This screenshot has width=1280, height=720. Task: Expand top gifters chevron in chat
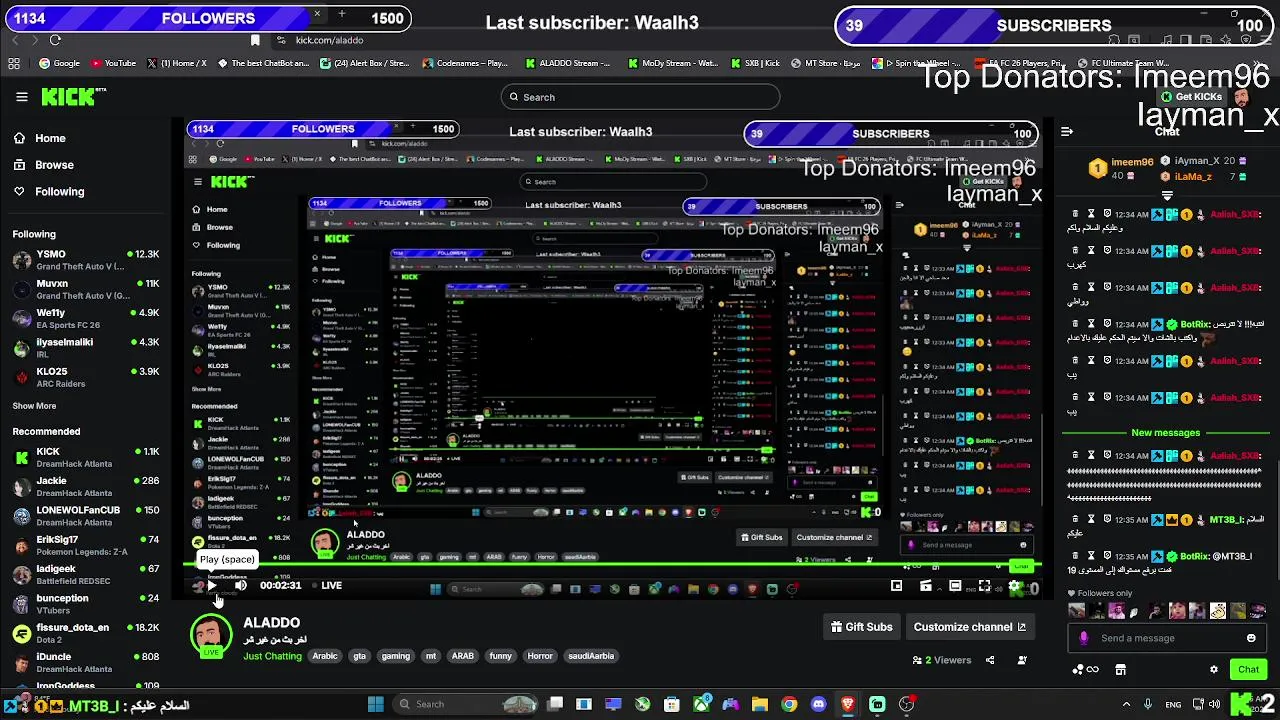[1167, 196]
